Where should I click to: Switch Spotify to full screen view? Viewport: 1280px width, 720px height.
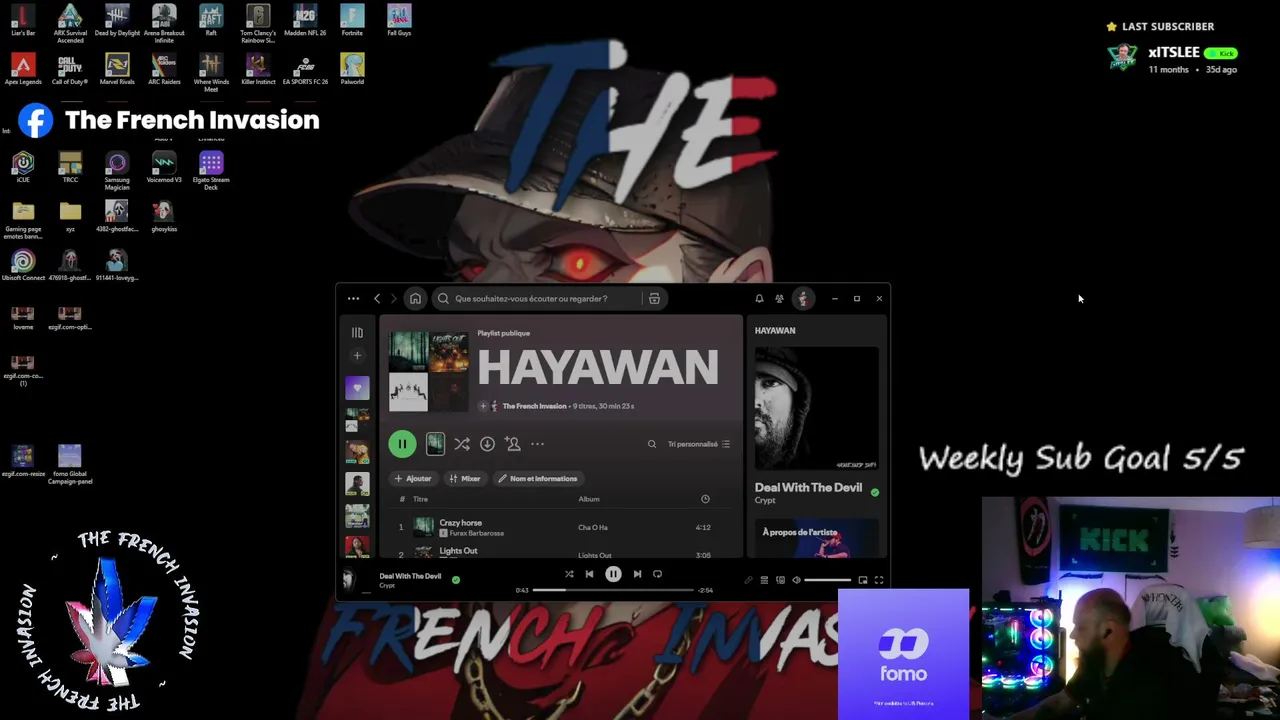coord(879,580)
